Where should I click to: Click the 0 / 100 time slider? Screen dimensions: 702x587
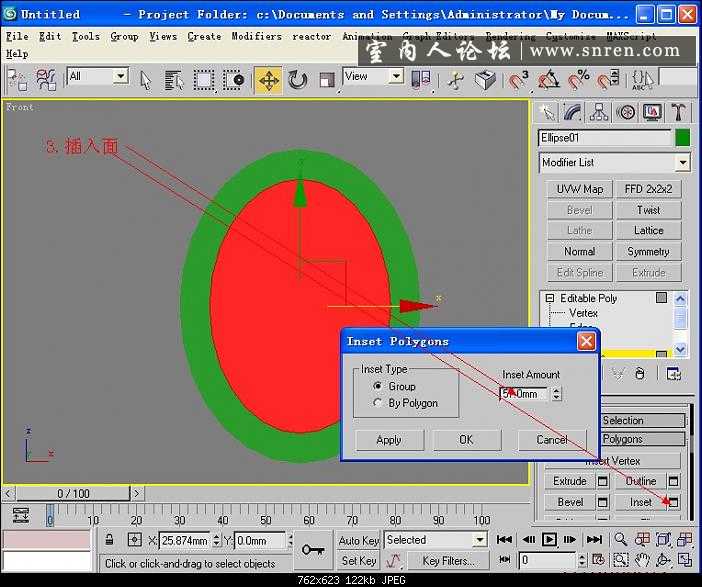73,493
